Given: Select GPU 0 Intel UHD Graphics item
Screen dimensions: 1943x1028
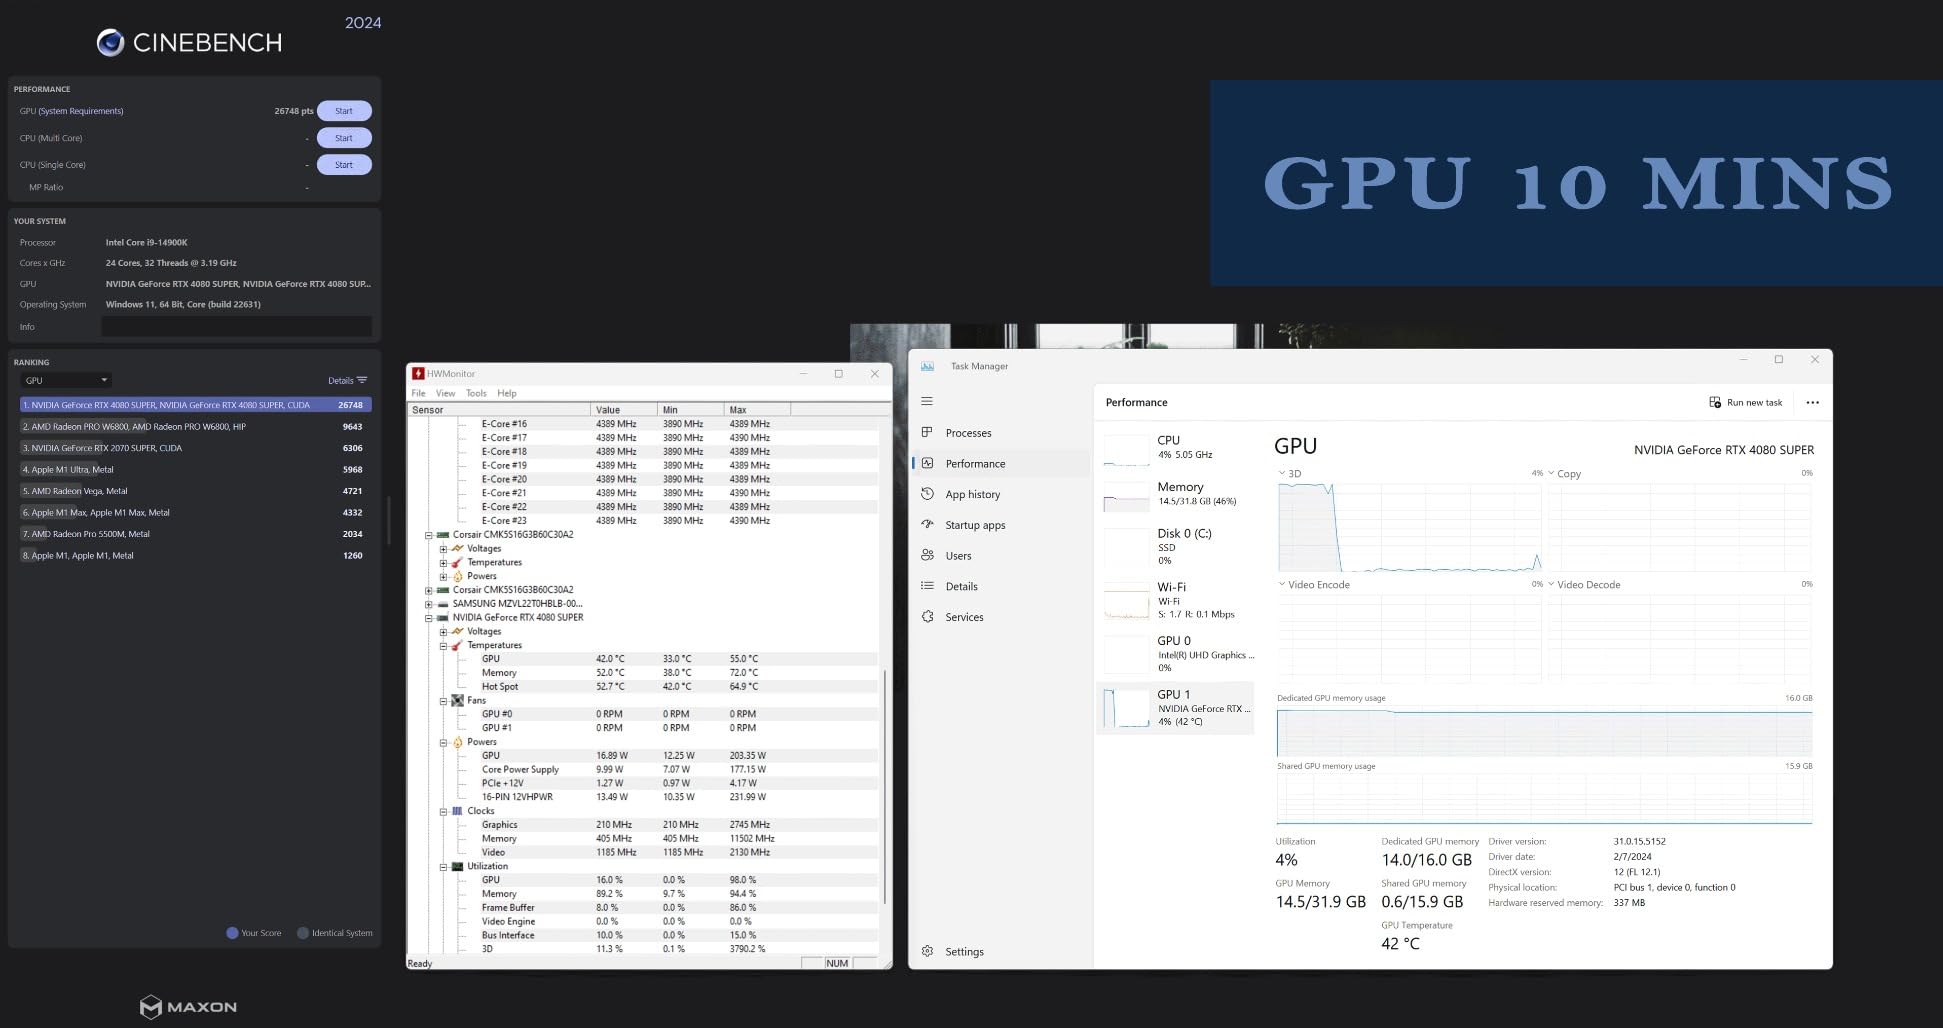Looking at the screenshot, I should [x=1176, y=655].
